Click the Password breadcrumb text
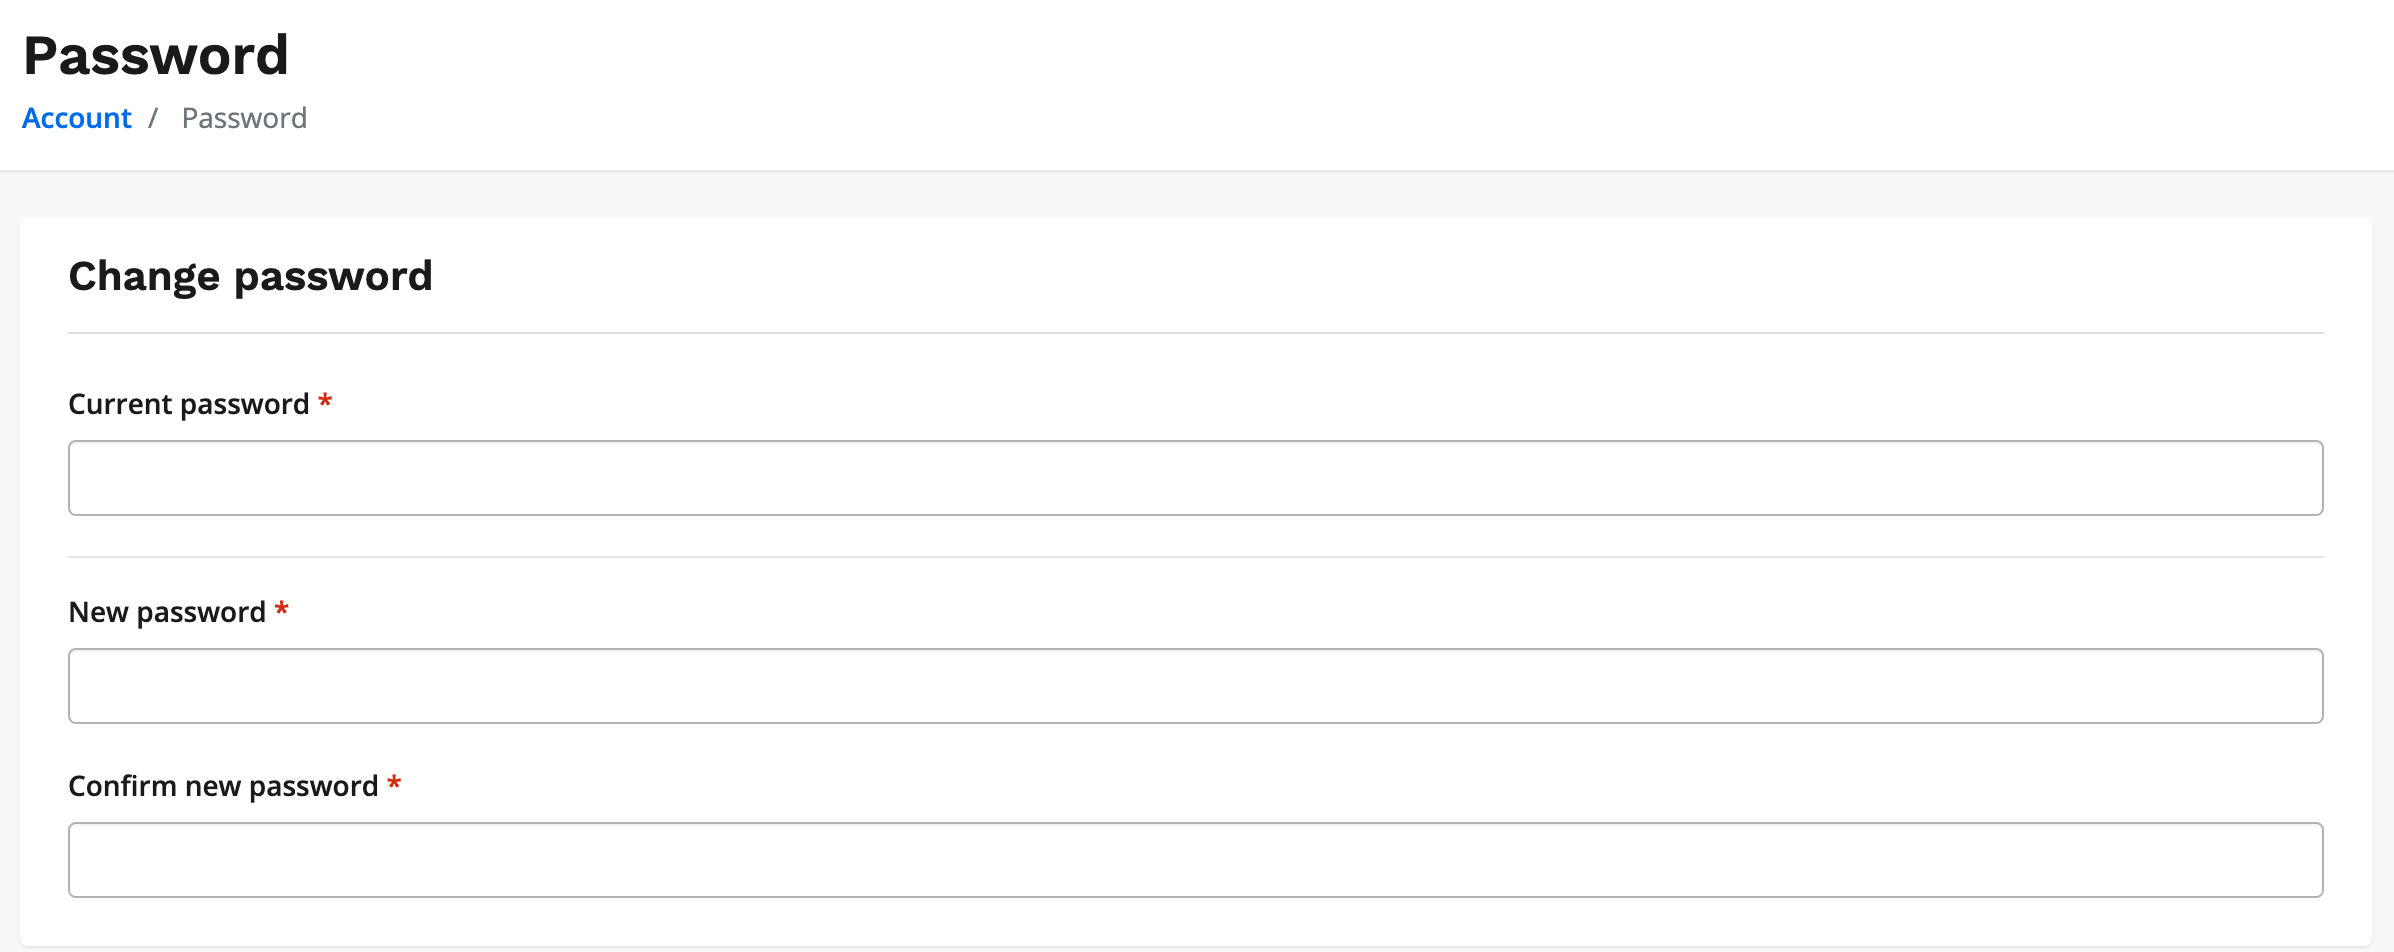The image size is (2394, 952). pos(244,118)
